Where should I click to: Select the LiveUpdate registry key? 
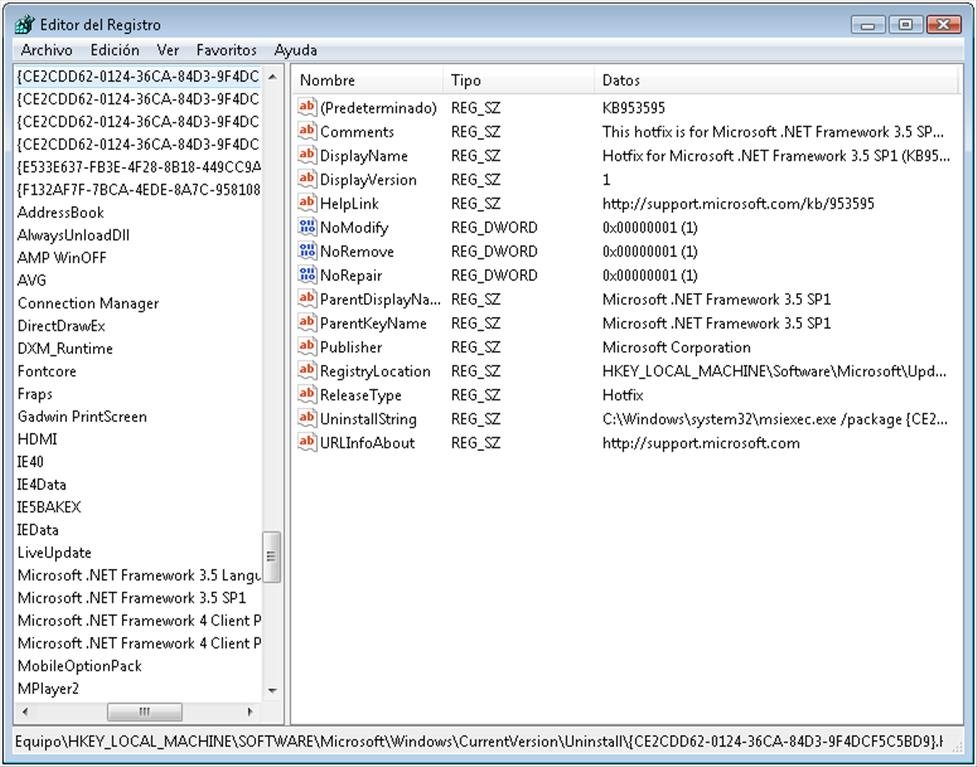[x=54, y=553]
